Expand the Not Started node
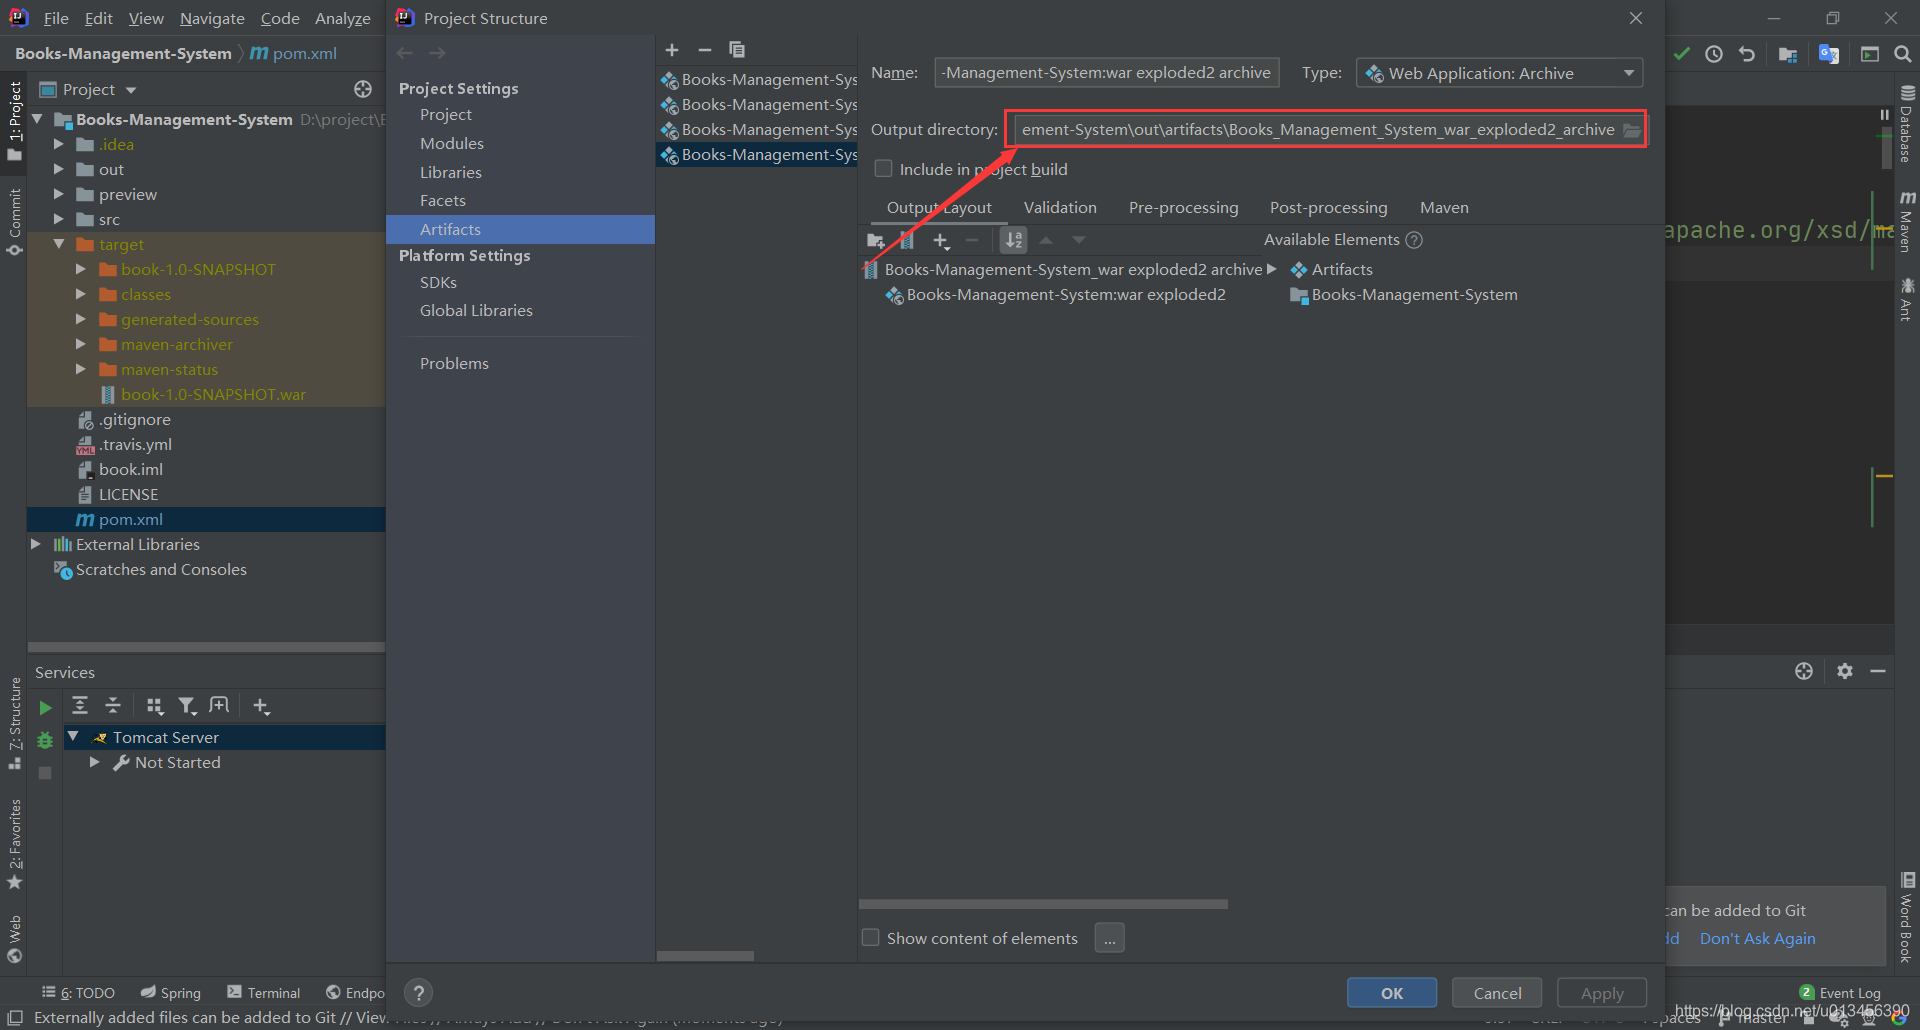 (x=95, y=762)
